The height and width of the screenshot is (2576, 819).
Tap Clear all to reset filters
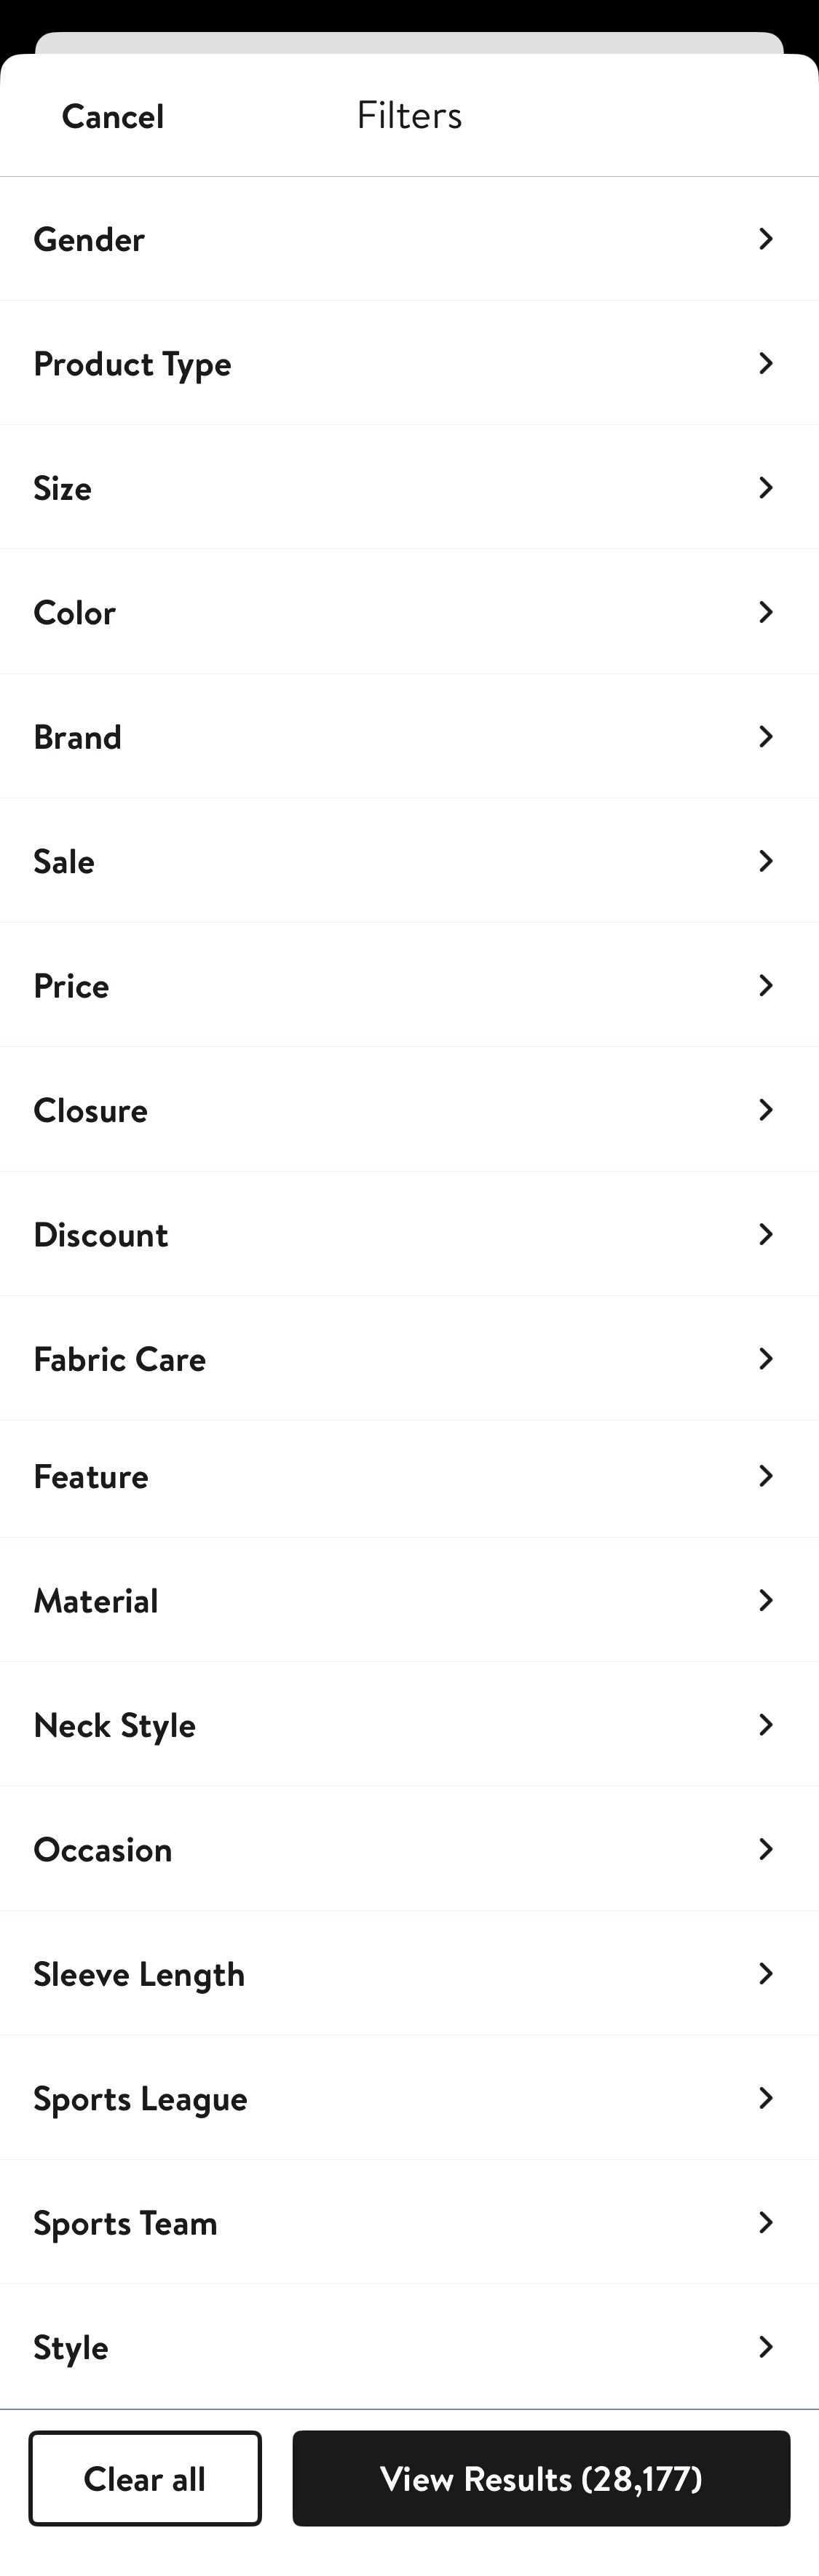pyautogui.click(x=144, y=2479)
